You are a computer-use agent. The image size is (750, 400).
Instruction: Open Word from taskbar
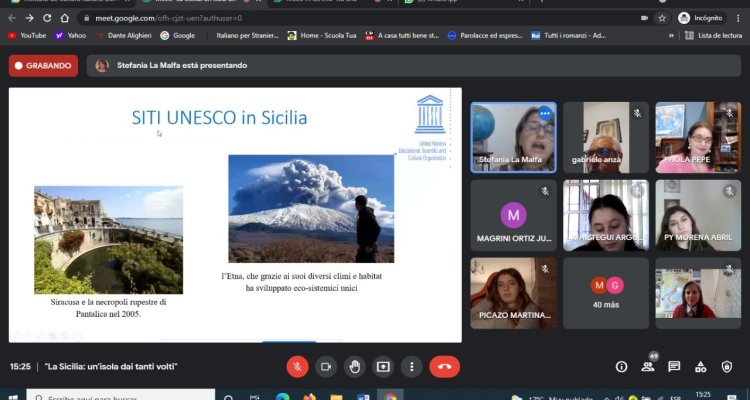(363, 397)
